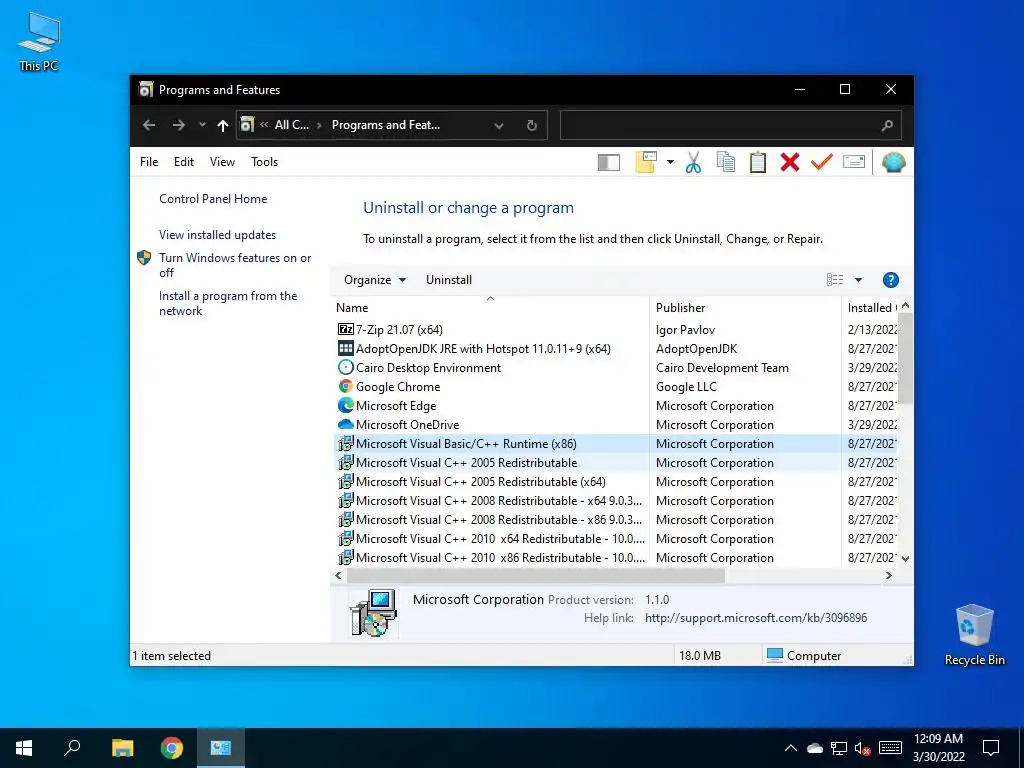The image size is (1024, 768).
Task: Open the support.microsoft.com help link
Action: click(756, 618)
